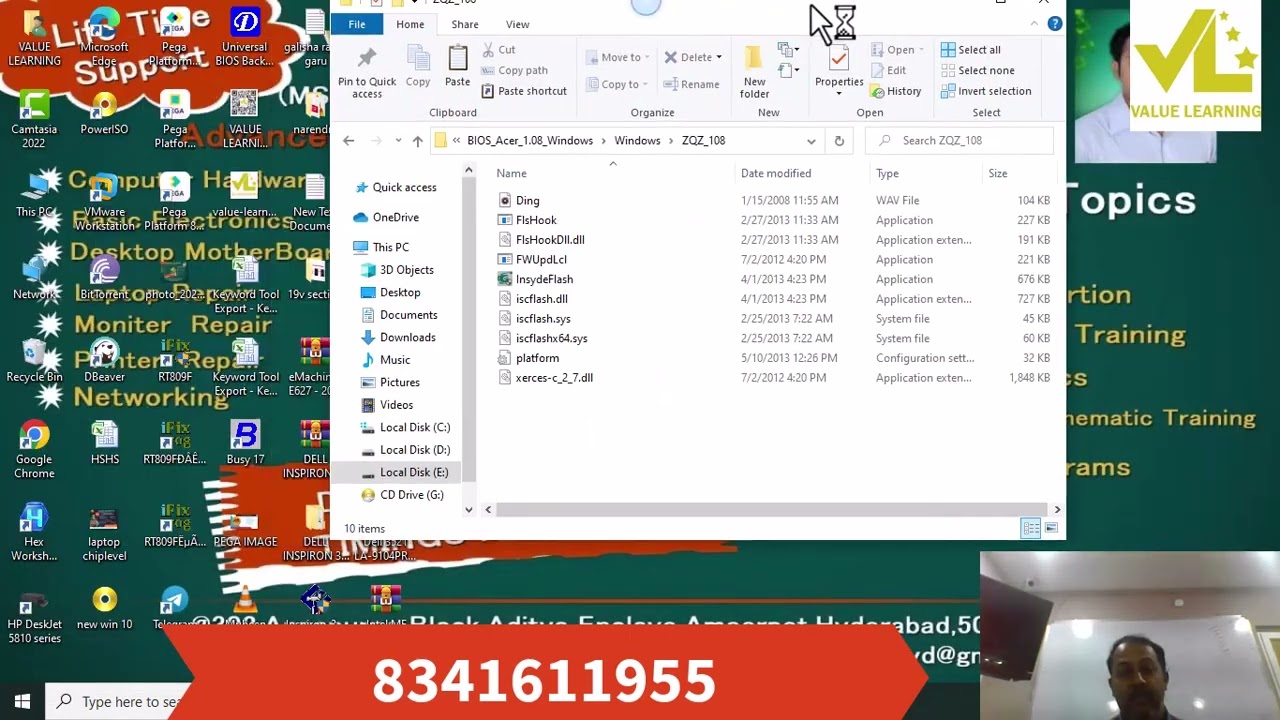This screenshot has width=1280, height=720.
Task: Go up one folder level
Action: 417,141
